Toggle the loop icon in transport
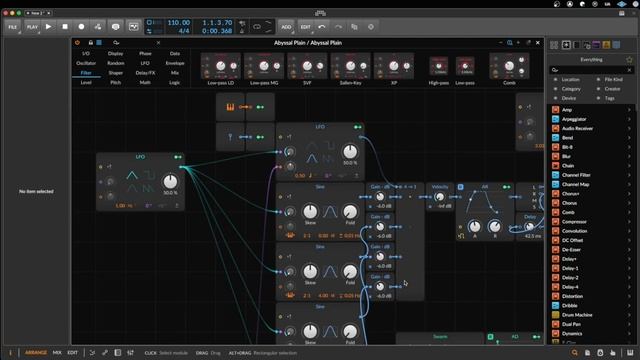The height and width of the screenshot is (360, 640). (x=257, y=27)
